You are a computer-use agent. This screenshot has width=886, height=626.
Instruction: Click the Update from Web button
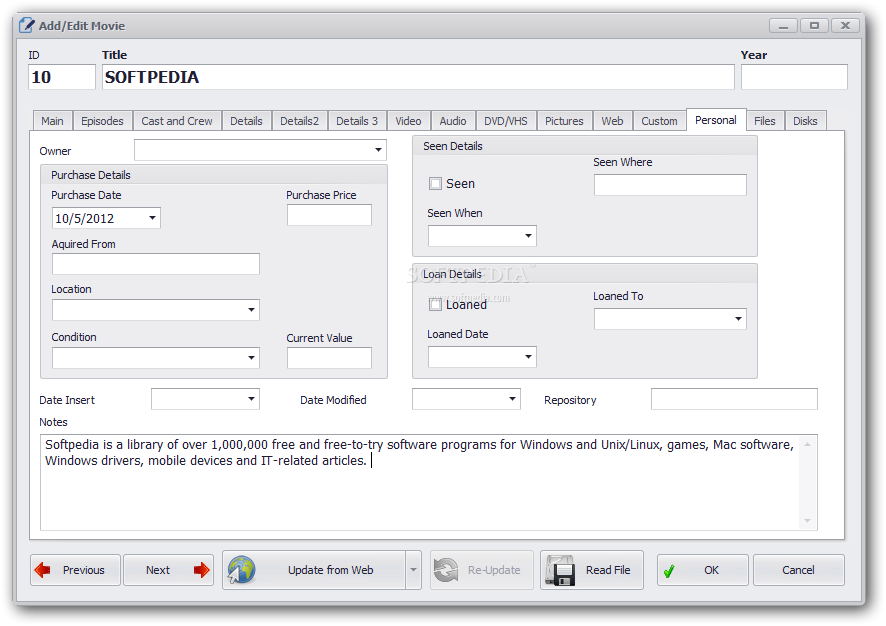(314, 570)
